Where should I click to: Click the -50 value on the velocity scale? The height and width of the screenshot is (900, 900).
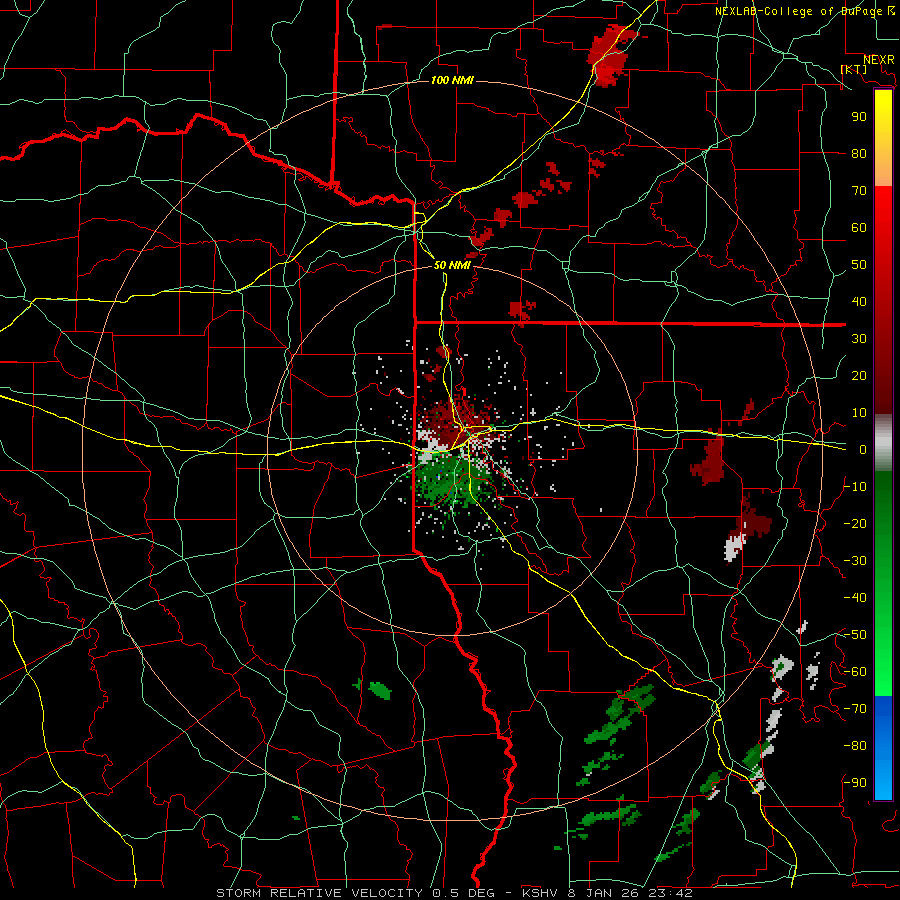[x=855, y=635]
